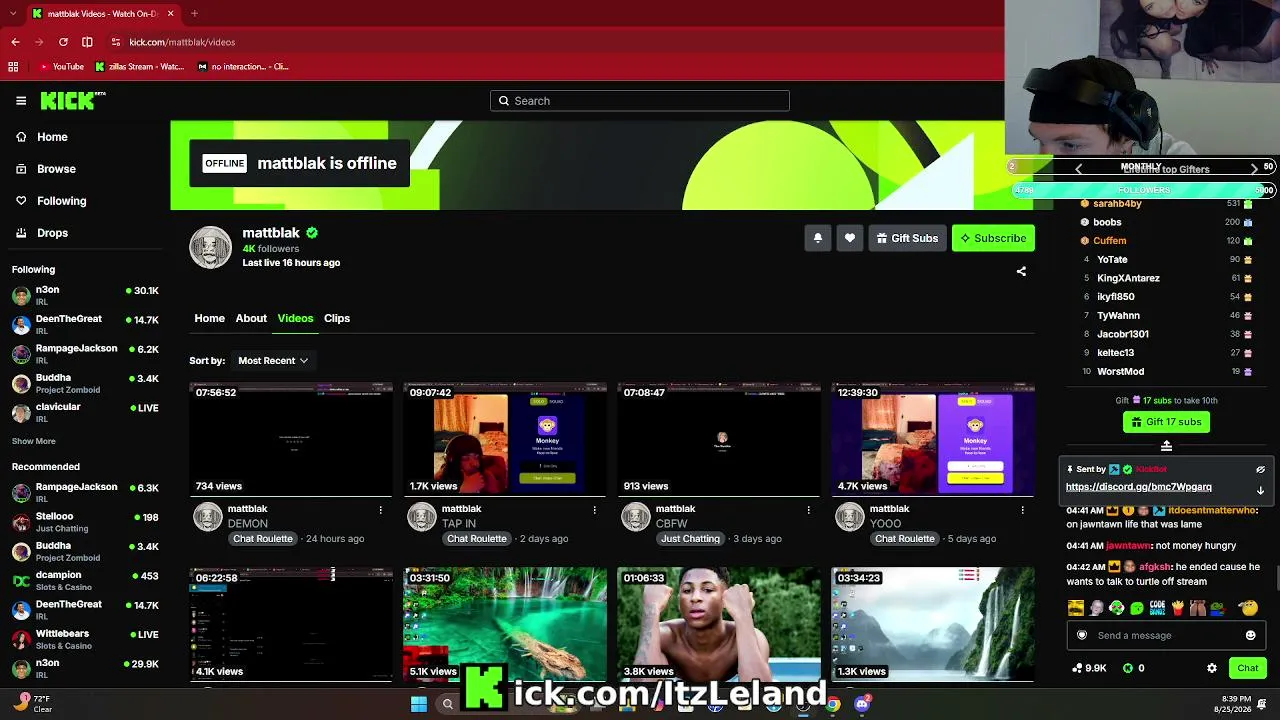Image resolution: width=1280 pixels, height=720 pixels.
Task: Click mattblak's profile avatar
Action: pyautogui.click(x=211, y=247)
